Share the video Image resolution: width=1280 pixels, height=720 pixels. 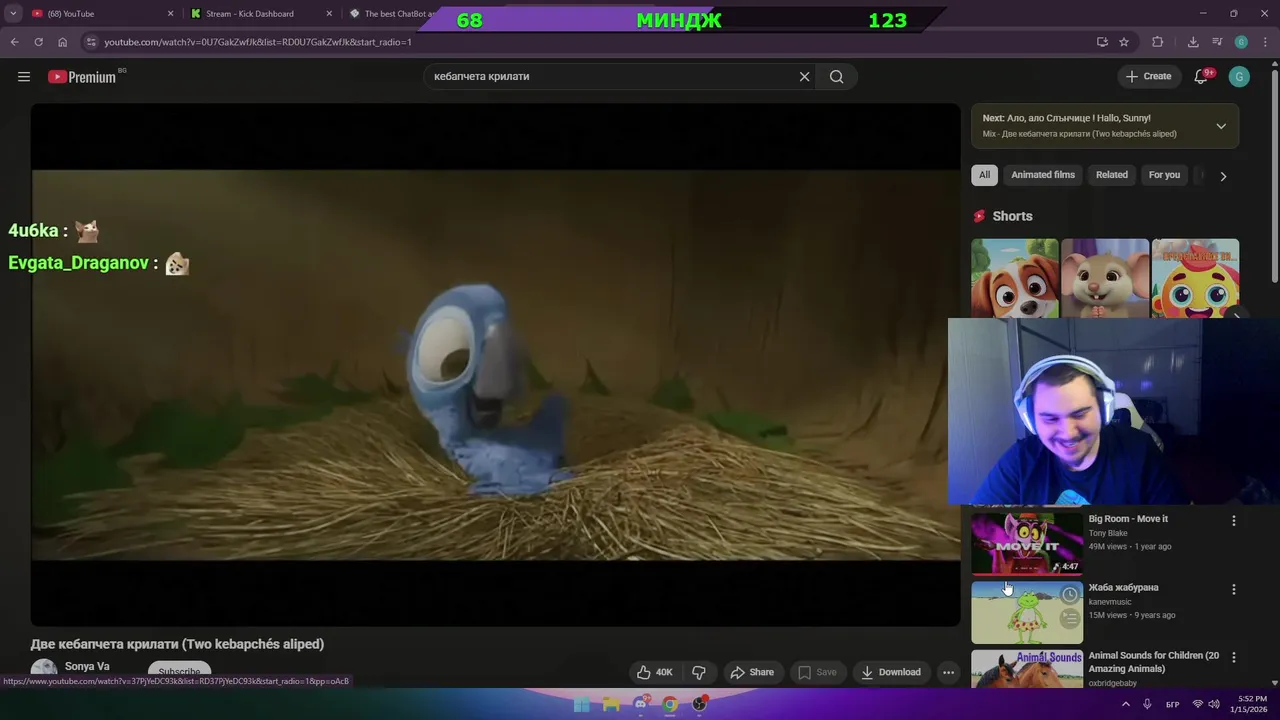coord(752,672)
